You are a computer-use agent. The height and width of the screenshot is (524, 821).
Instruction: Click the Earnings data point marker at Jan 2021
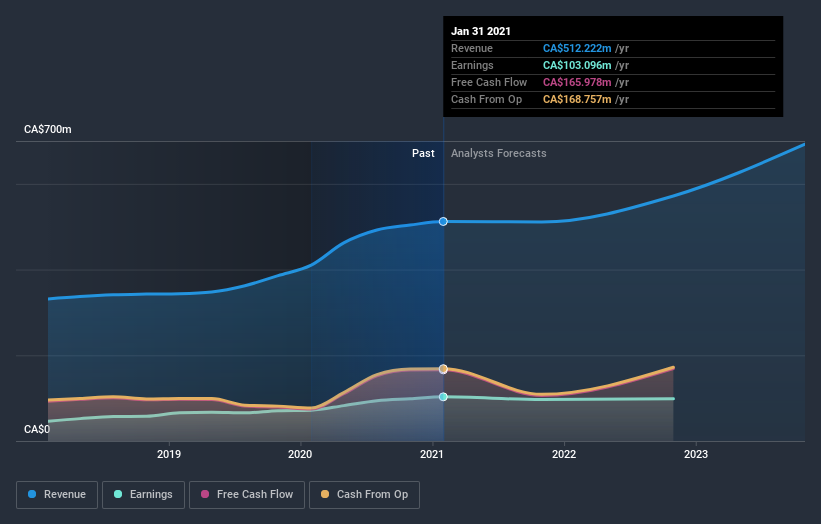443,397
